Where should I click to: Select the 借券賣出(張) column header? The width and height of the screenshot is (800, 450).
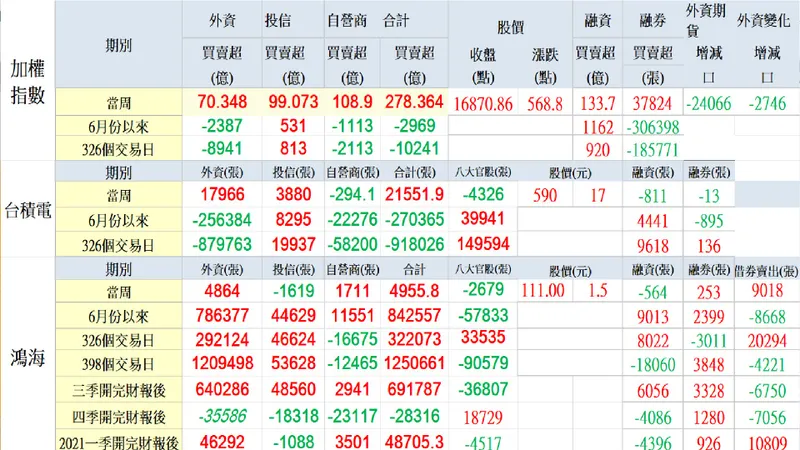pos(766,271)
